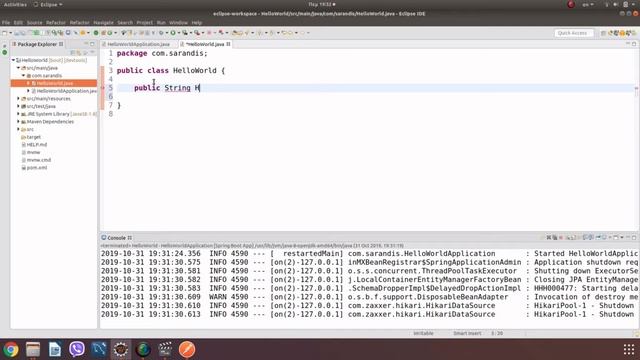This screenshot has height=360, width=640.
Task: Click Link with Editor icon in Package Explorer
Action: click(x=79, y=52)
